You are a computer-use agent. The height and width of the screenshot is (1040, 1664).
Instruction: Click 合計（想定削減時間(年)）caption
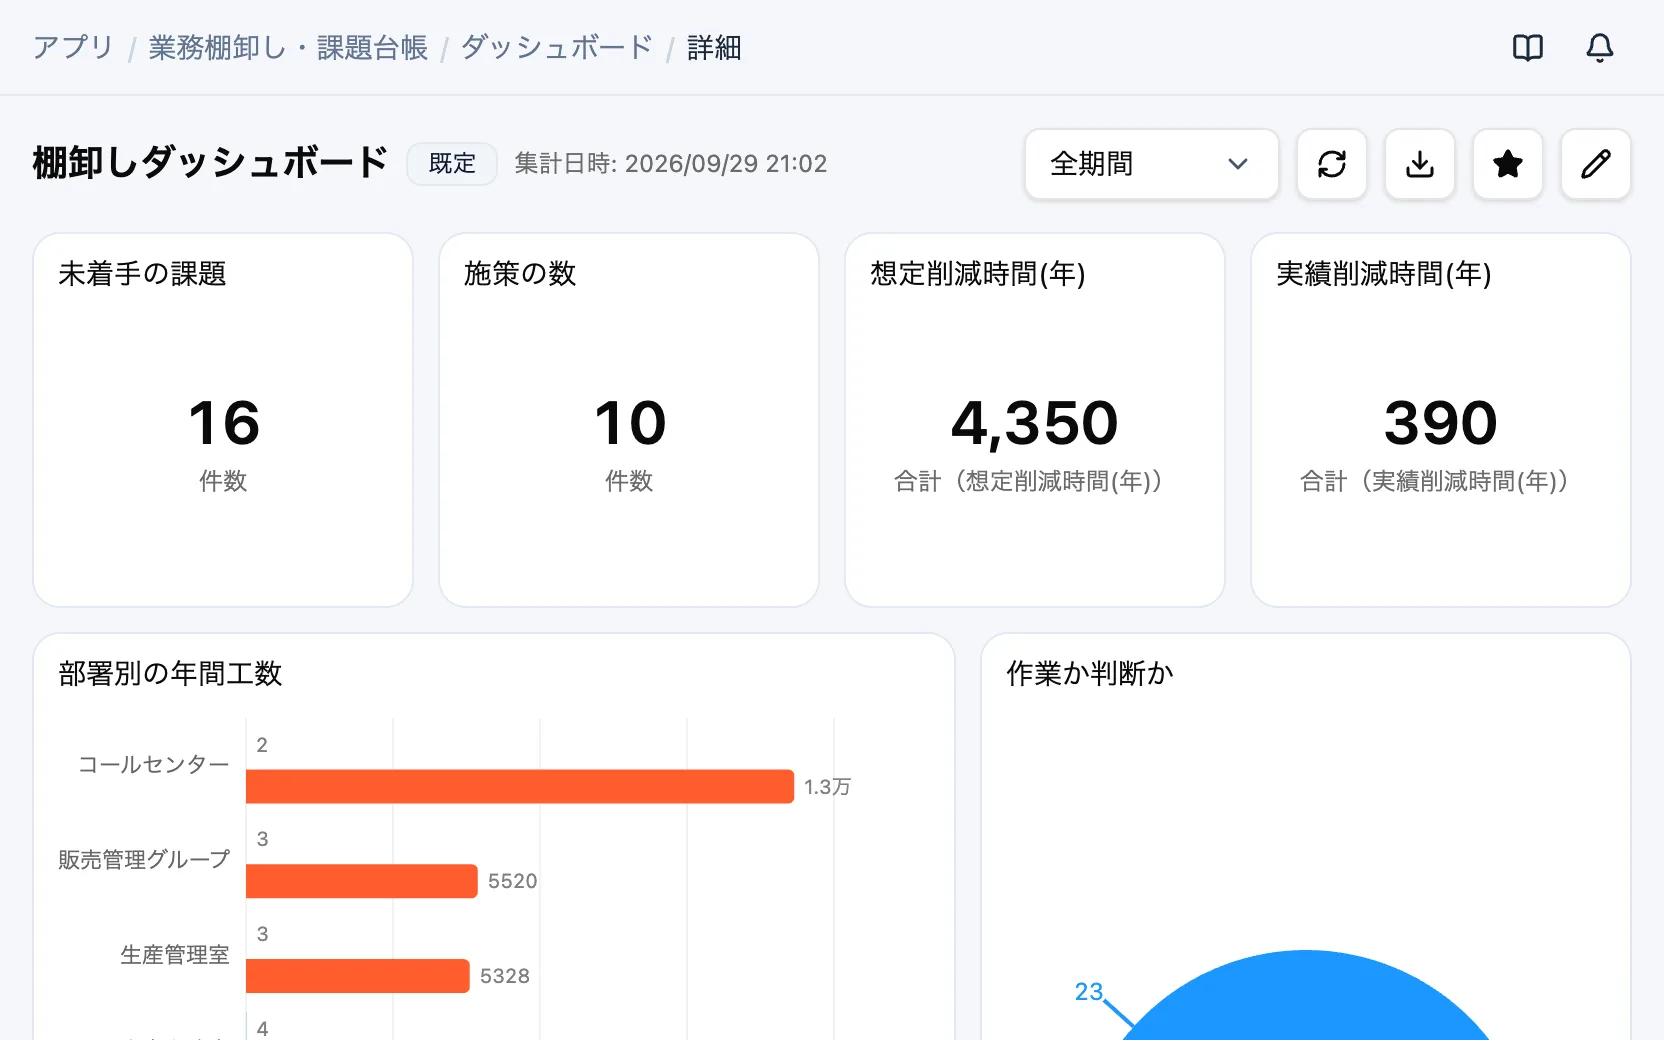pyautogui.click(x=1034, y=482)
